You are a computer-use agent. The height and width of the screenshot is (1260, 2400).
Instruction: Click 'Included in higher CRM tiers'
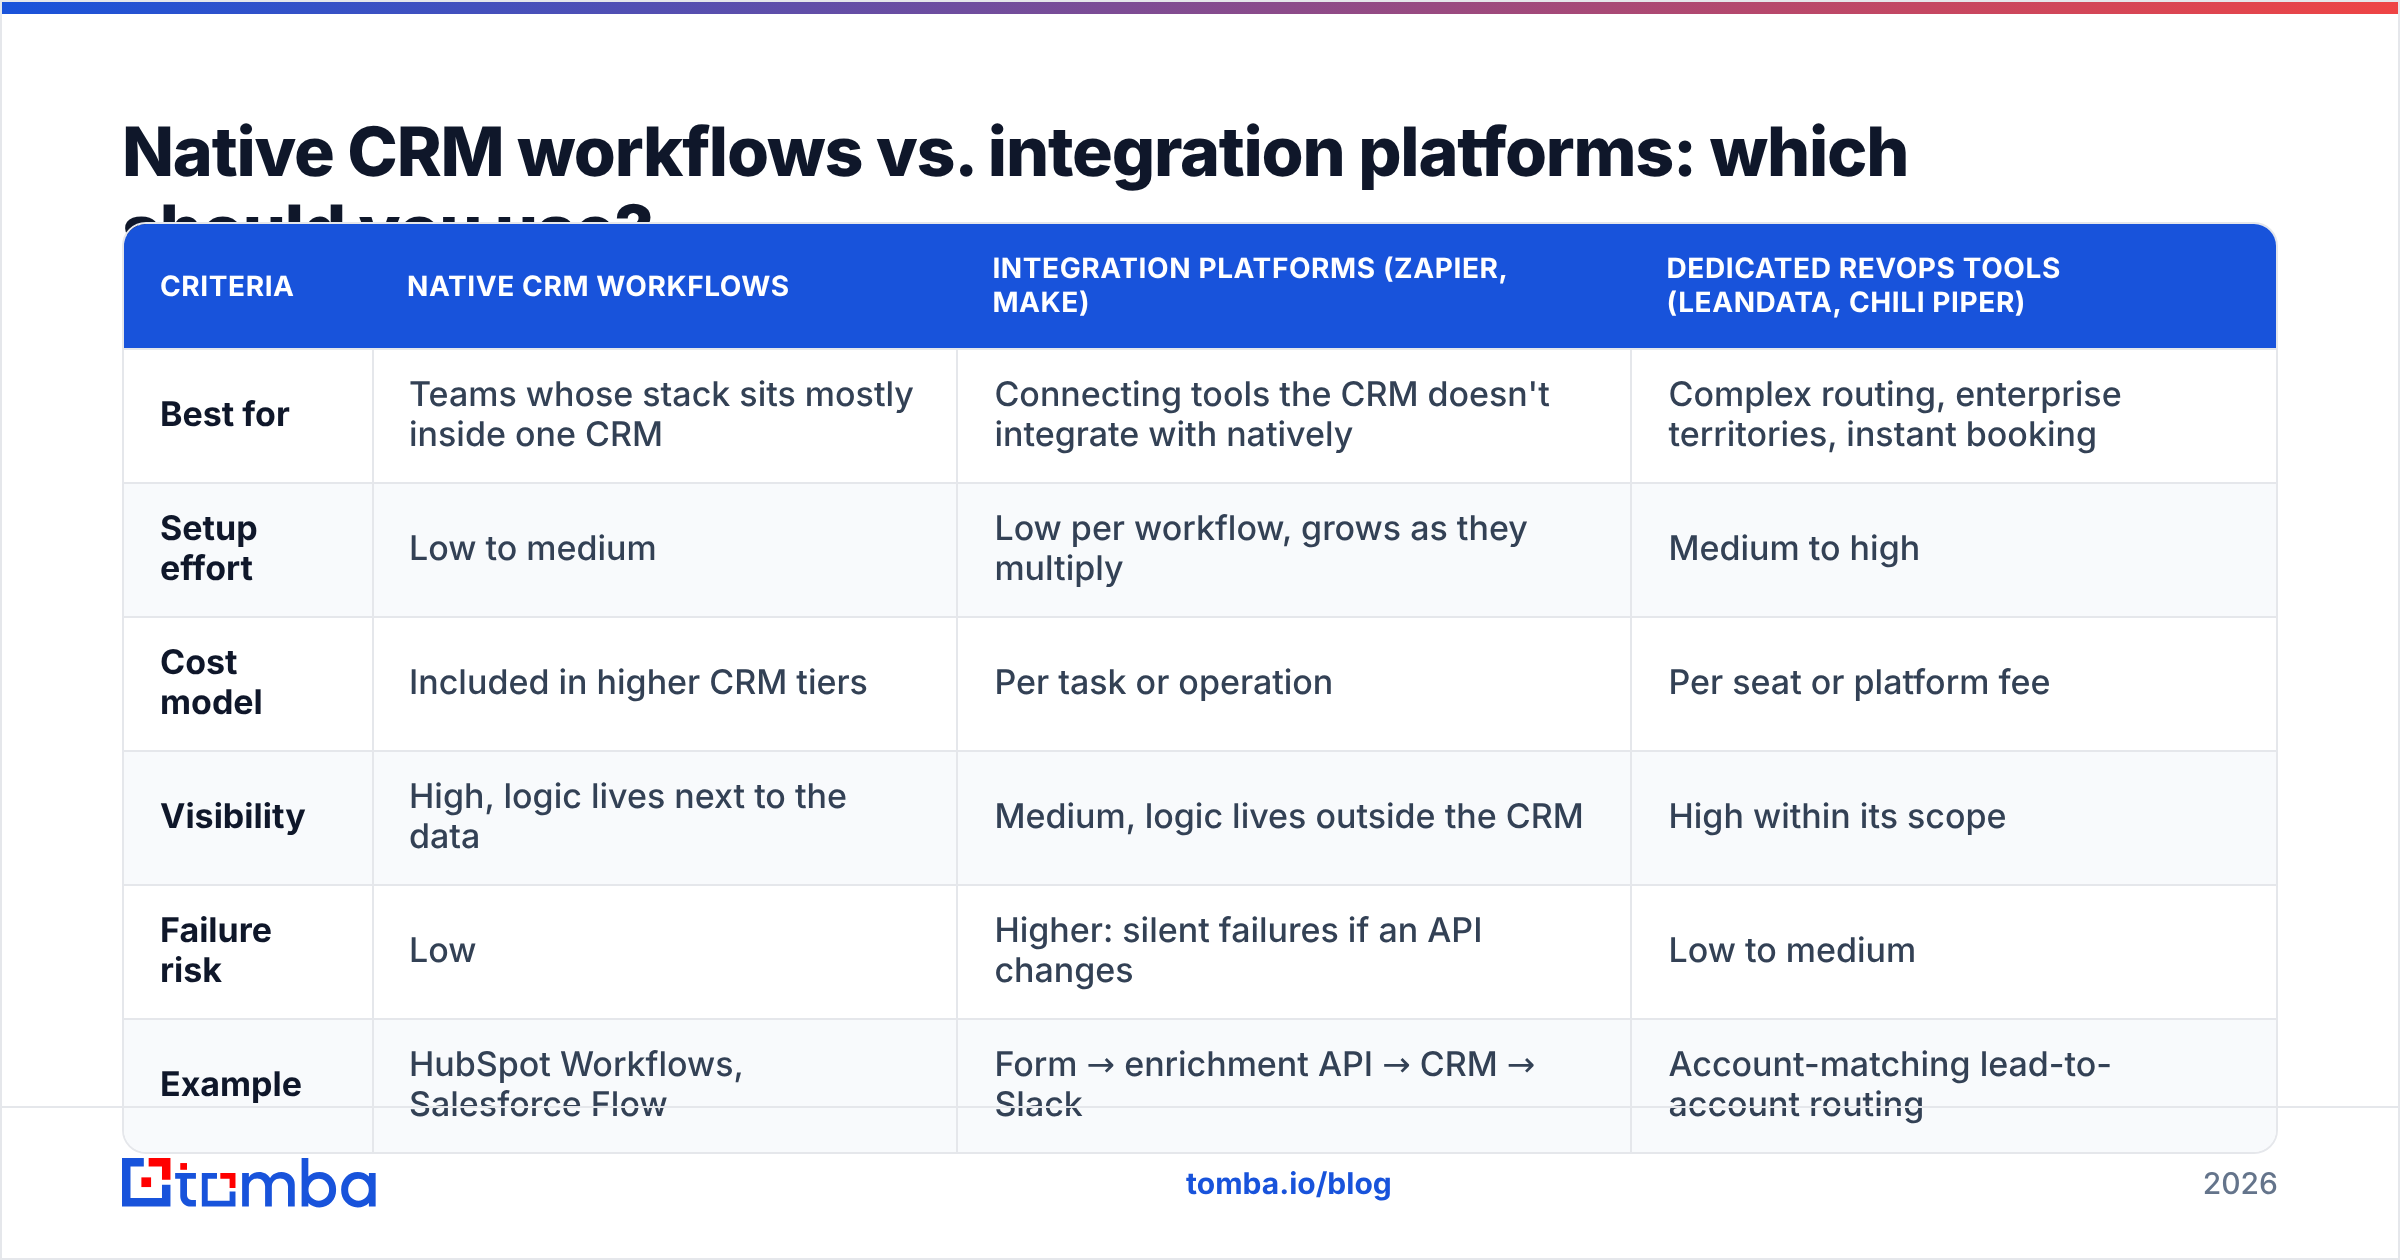[638, 682]
